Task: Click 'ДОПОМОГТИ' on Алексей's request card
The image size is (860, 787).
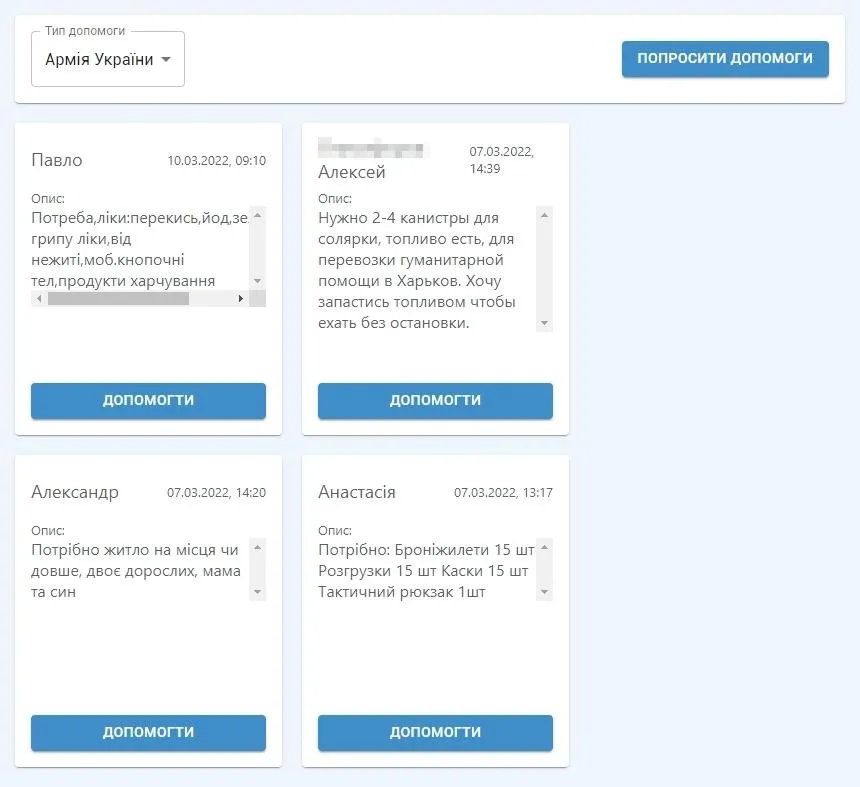Action: tap(434, 401)
